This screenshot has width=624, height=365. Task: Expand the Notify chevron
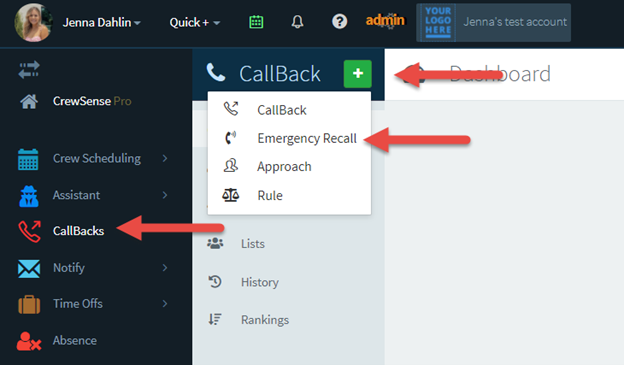(x=165, y=268)
